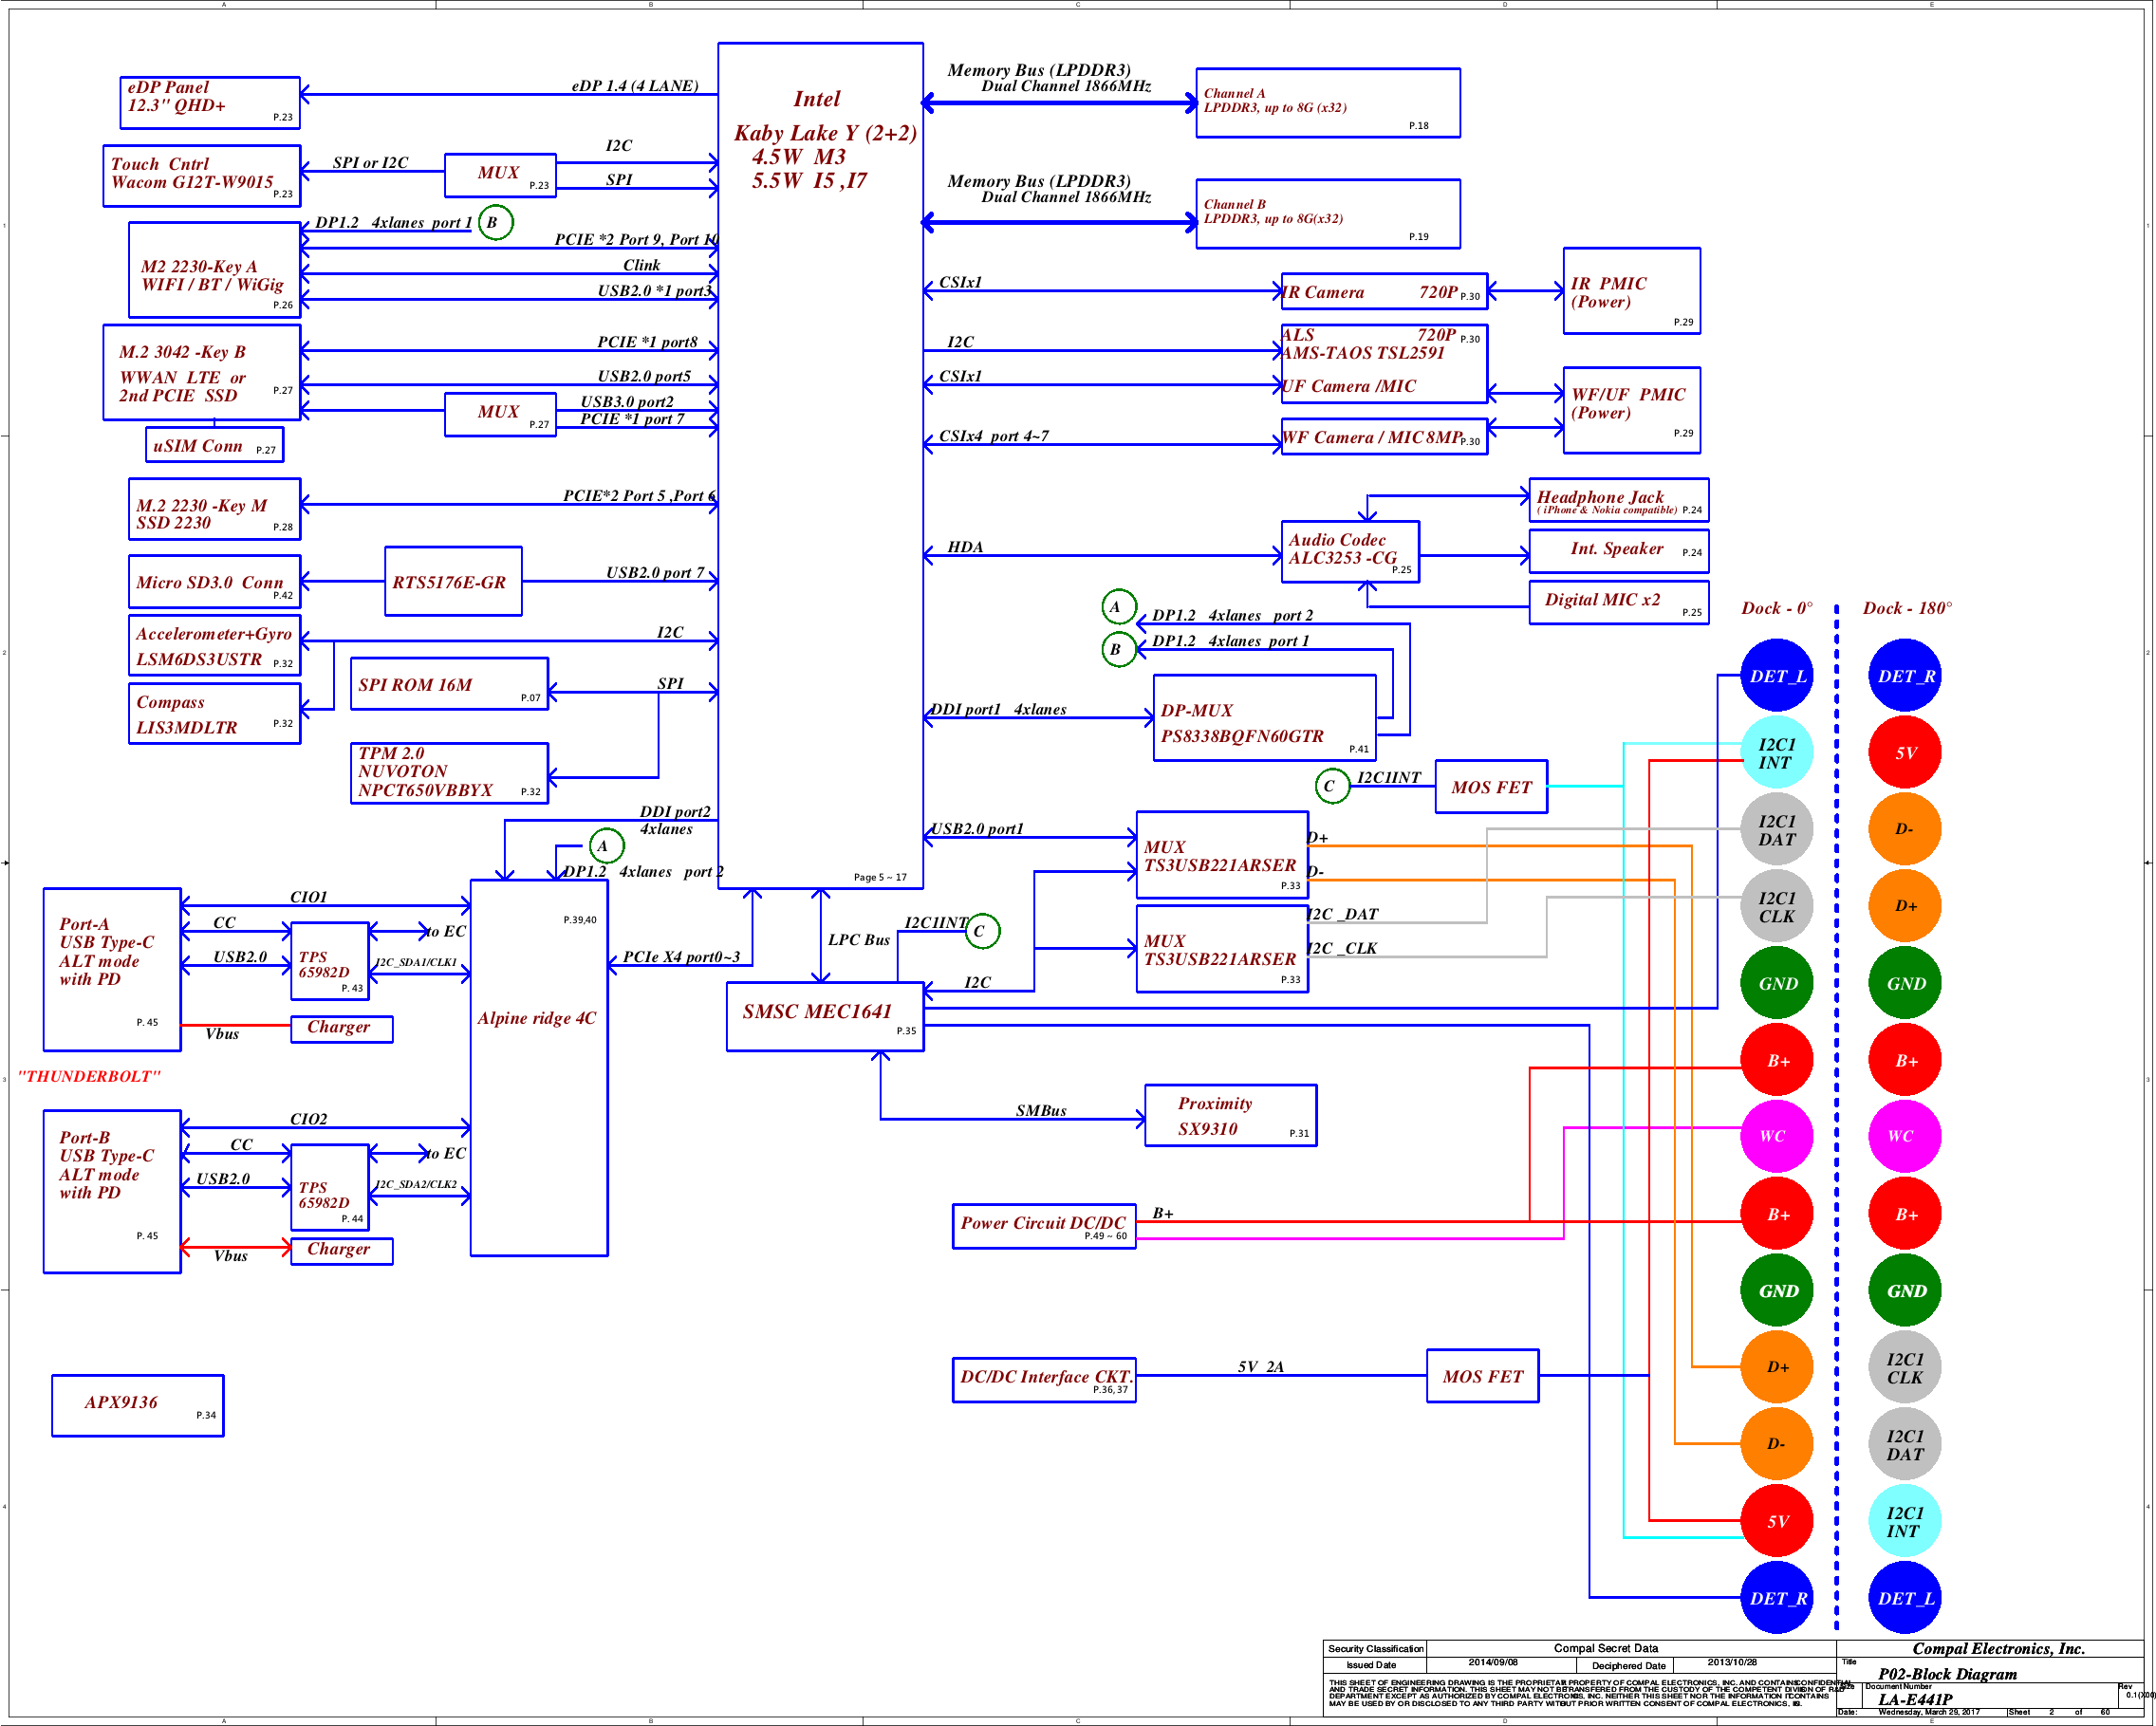Select the Headphone Jack block
2156x1726 pixels.
tap(1619, 500)
